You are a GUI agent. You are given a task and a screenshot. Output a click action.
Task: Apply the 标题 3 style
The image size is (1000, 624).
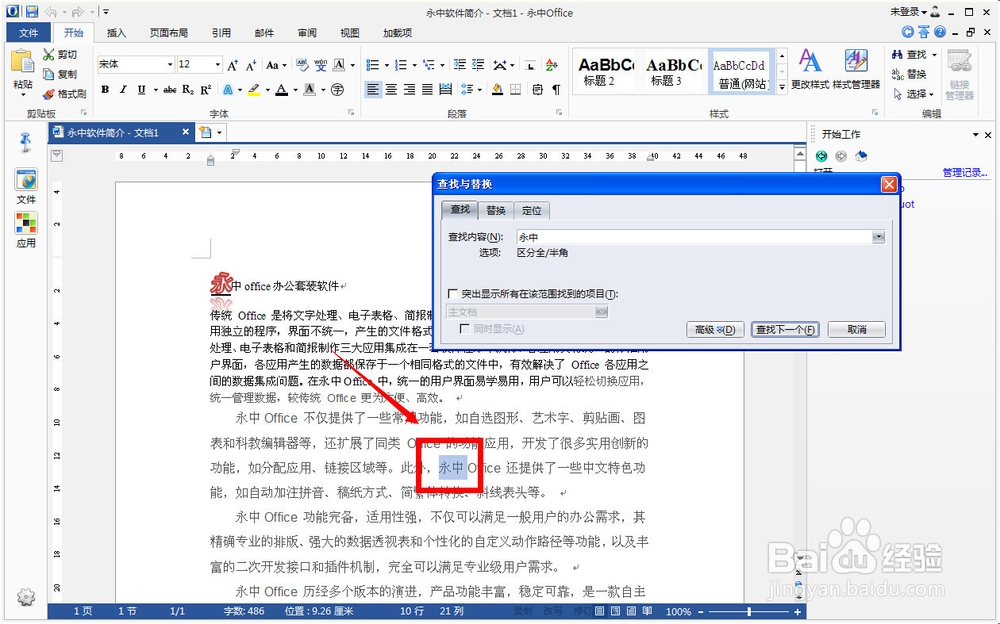click(673, 71)
